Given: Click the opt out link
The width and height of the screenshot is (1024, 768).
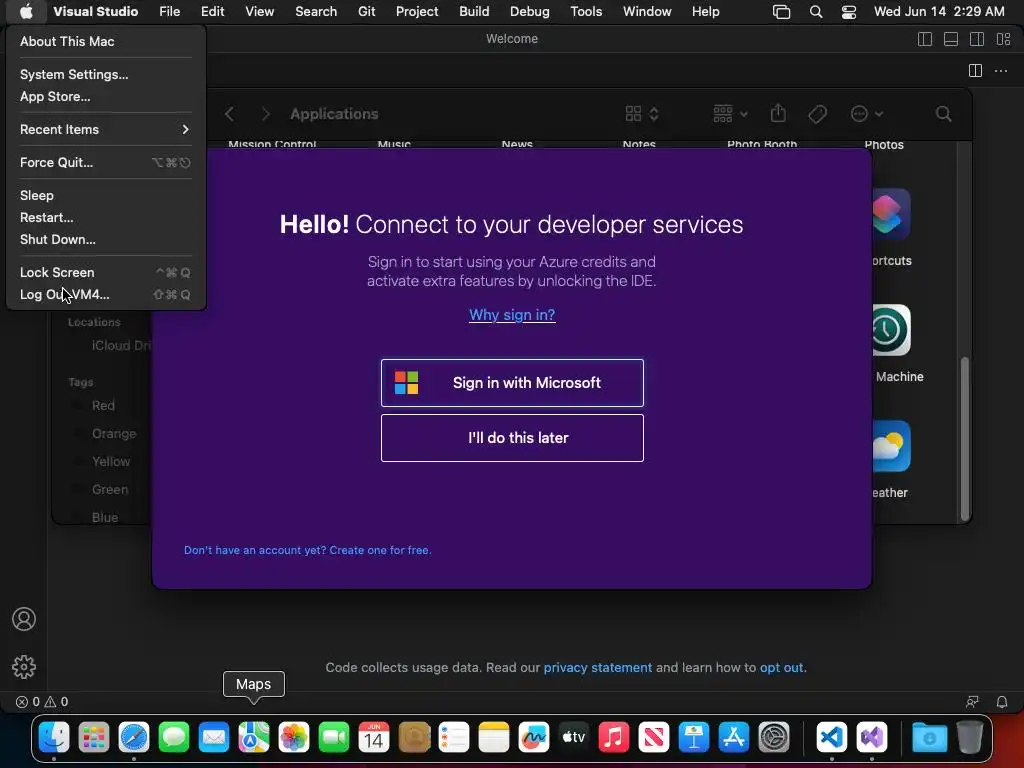Looking at the screenshot, I should pos(782,667).
